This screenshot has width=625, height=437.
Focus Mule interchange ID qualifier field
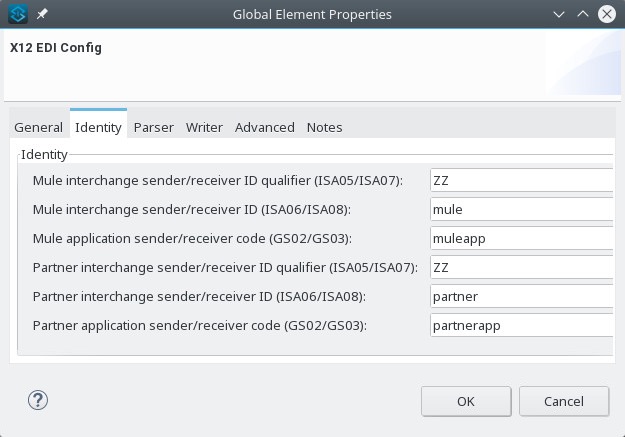pyautogui.click(x=522, y=180)
